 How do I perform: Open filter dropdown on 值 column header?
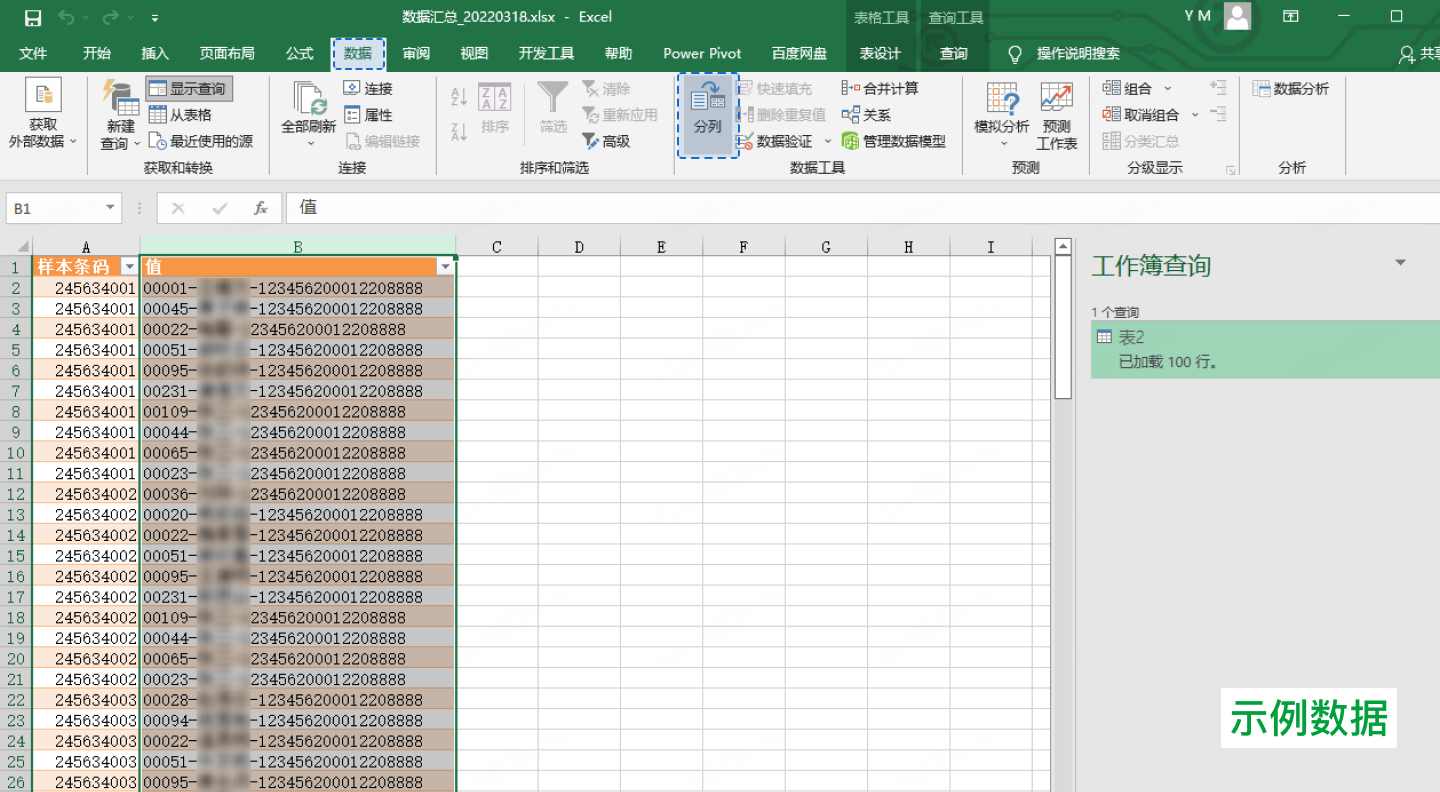point(445,267)
